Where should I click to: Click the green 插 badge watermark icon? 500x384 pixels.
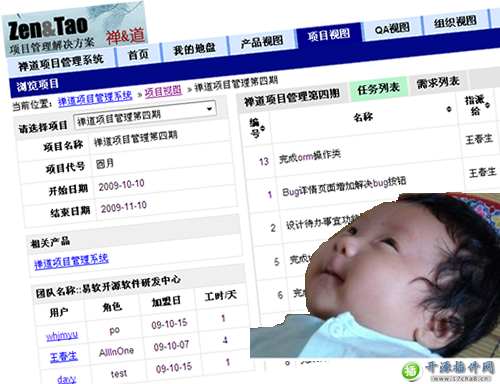point(411,371)
